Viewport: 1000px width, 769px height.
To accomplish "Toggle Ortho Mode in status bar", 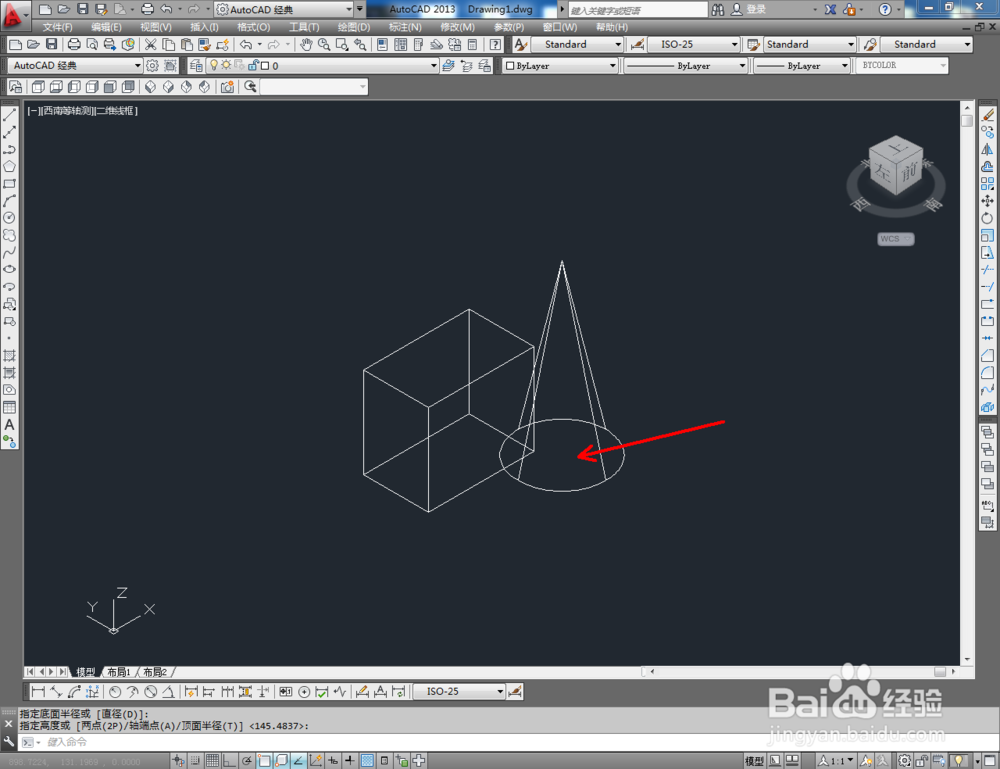I will (229, 761).
